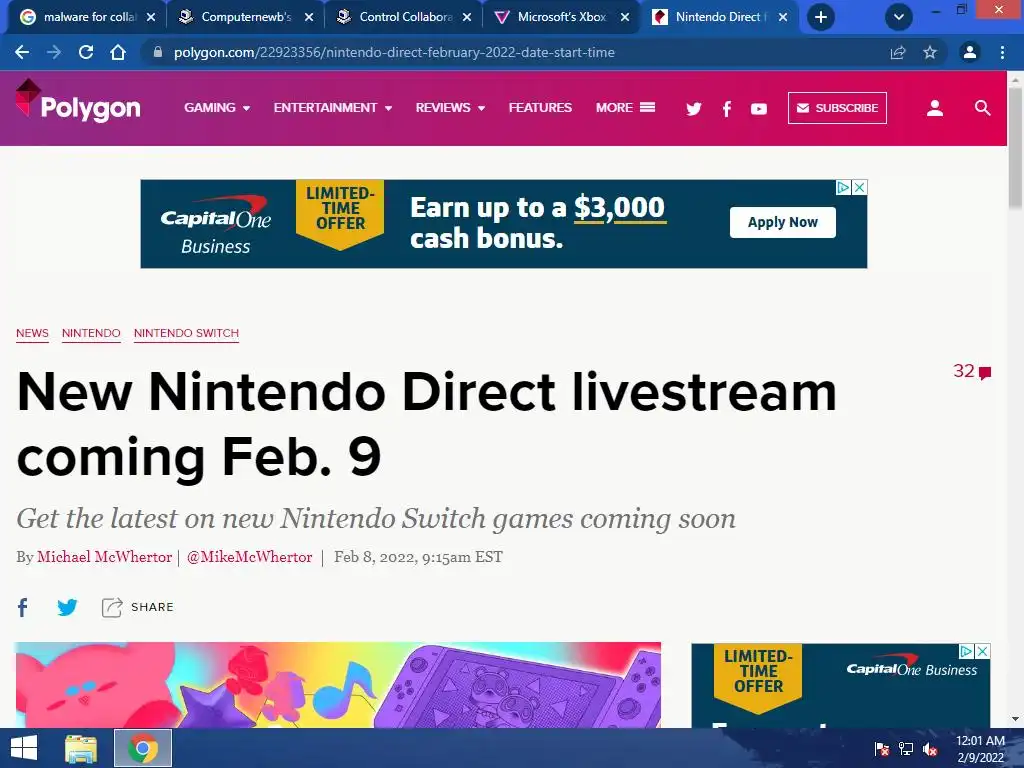Close the Microsoft's Xbox tab
Image resolution: width=1024 pixels, height=768 pixels.
tap(625, 17)
